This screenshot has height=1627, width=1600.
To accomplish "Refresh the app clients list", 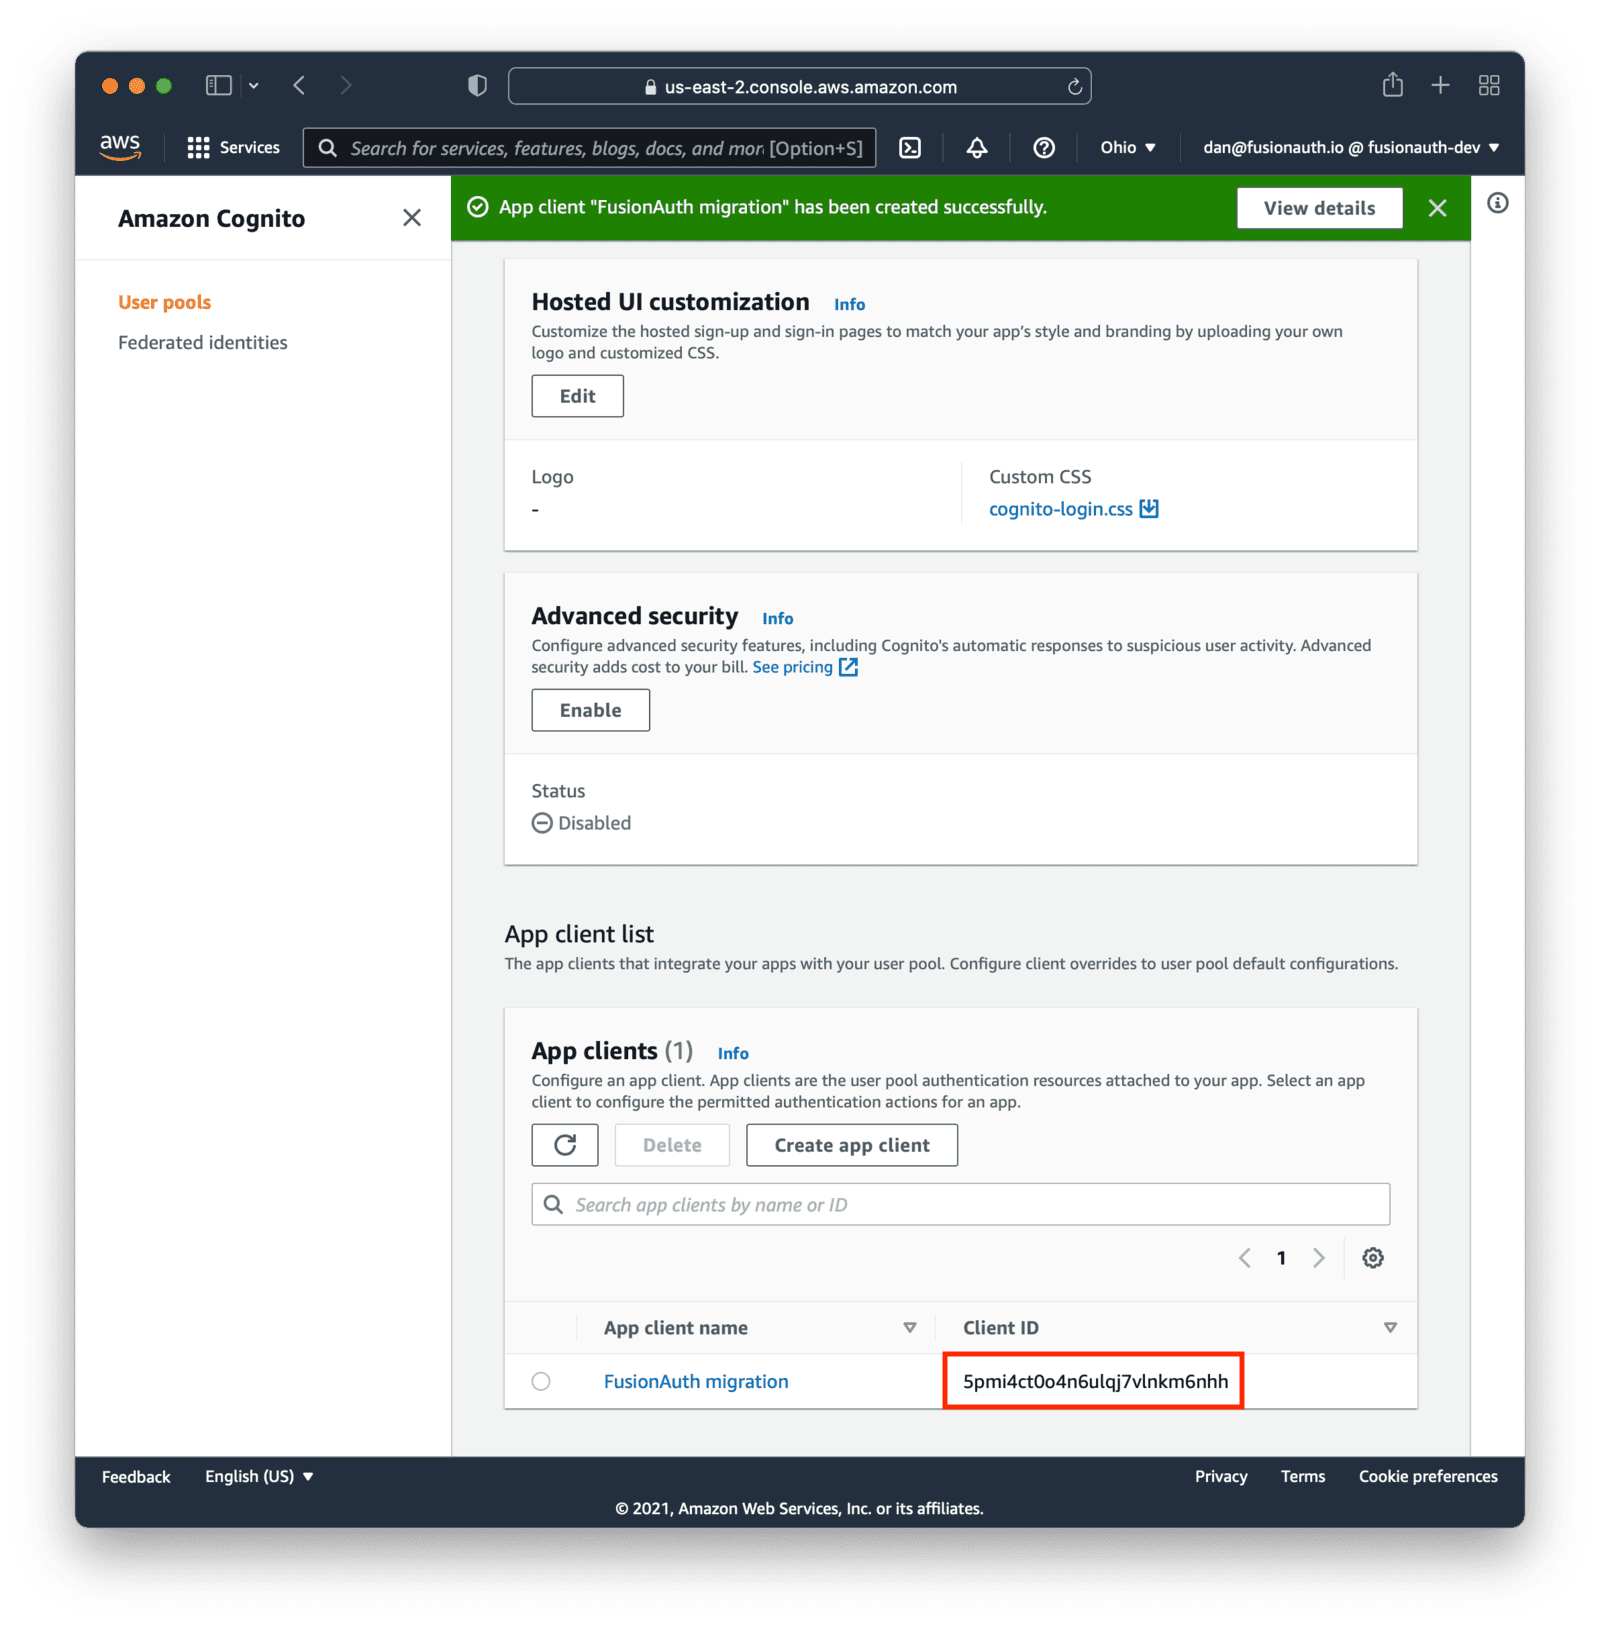I will click(x=565, y=1145).
